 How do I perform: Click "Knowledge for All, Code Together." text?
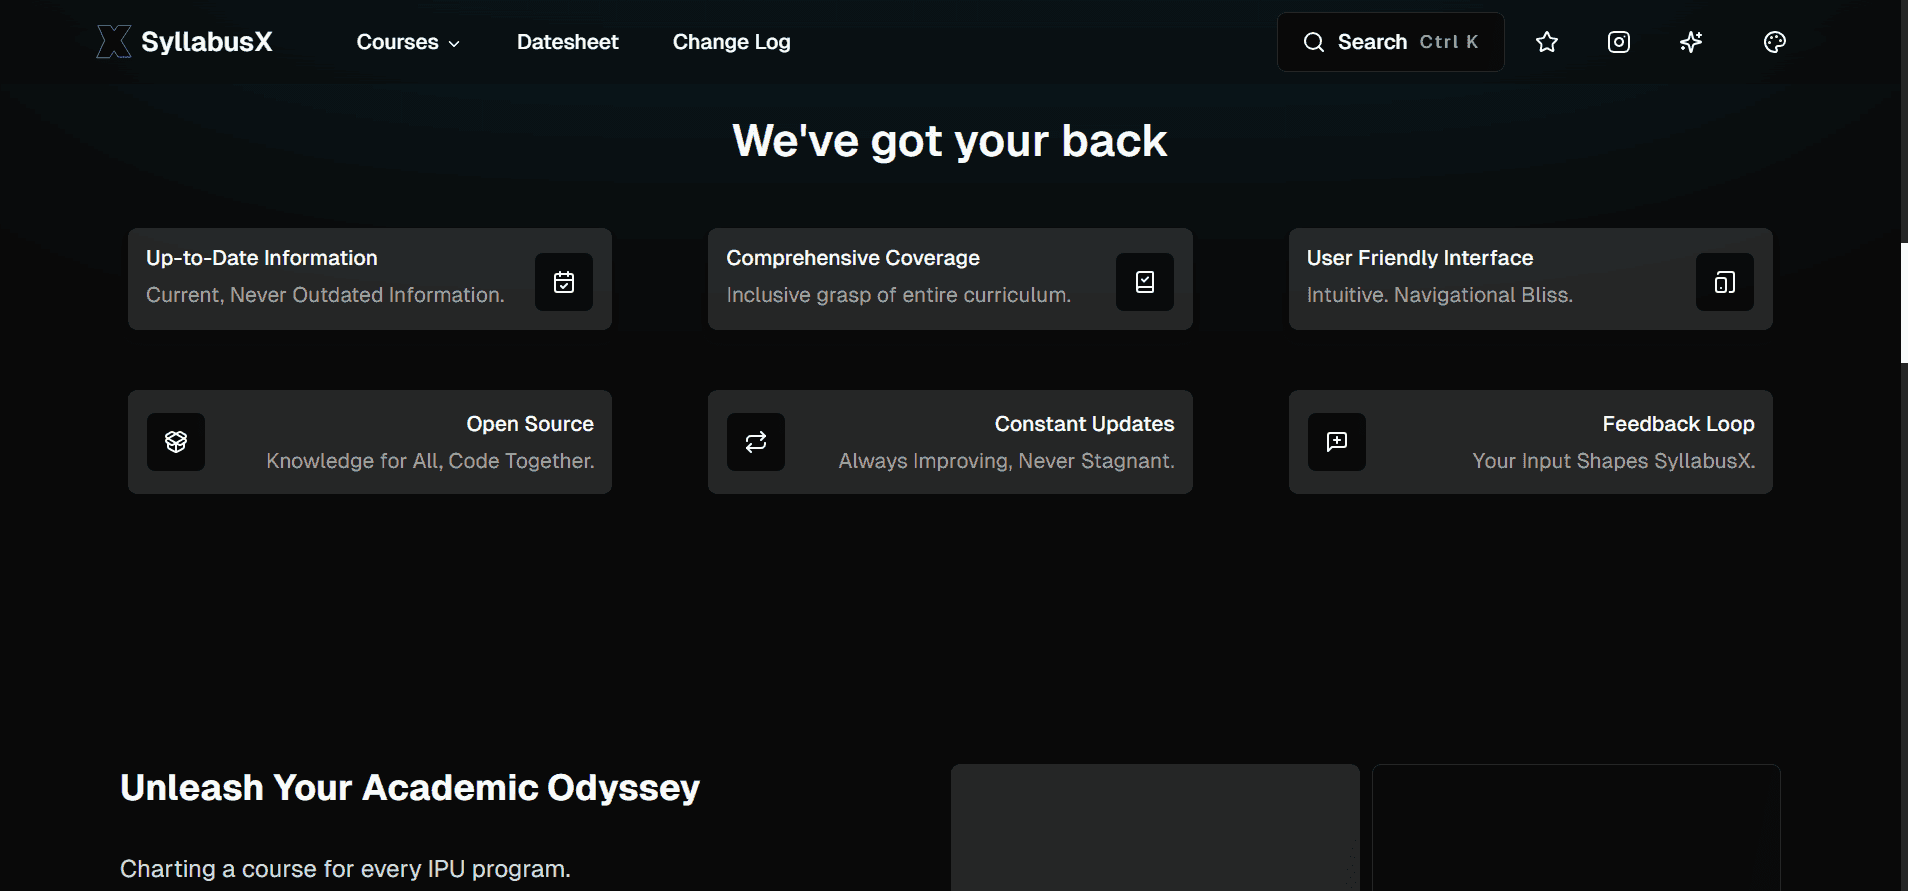(430, 461)
